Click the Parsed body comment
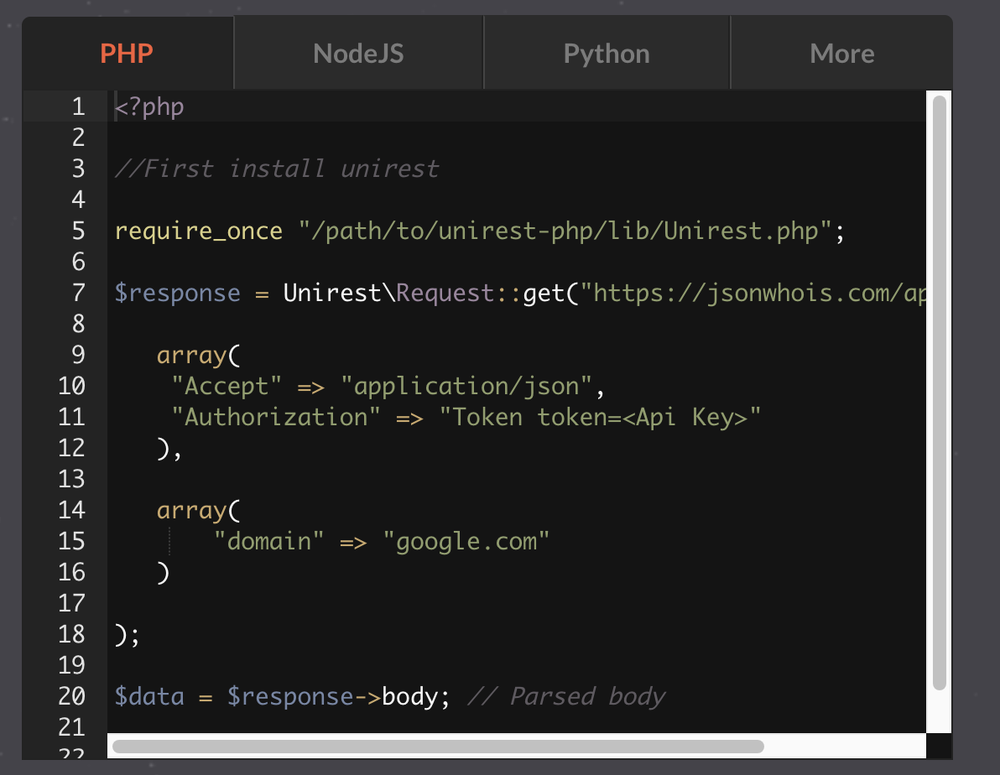Screen dimensions: 1000x775 point(566,696)
